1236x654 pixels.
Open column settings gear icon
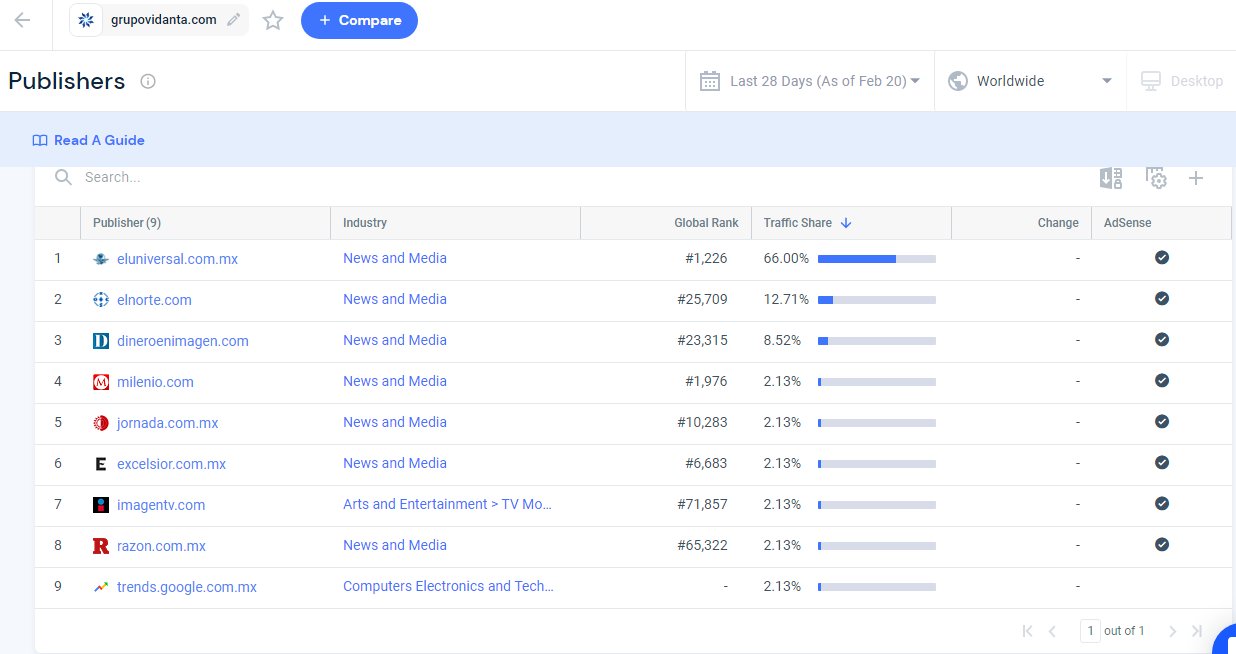click(x=1156, y=178)
